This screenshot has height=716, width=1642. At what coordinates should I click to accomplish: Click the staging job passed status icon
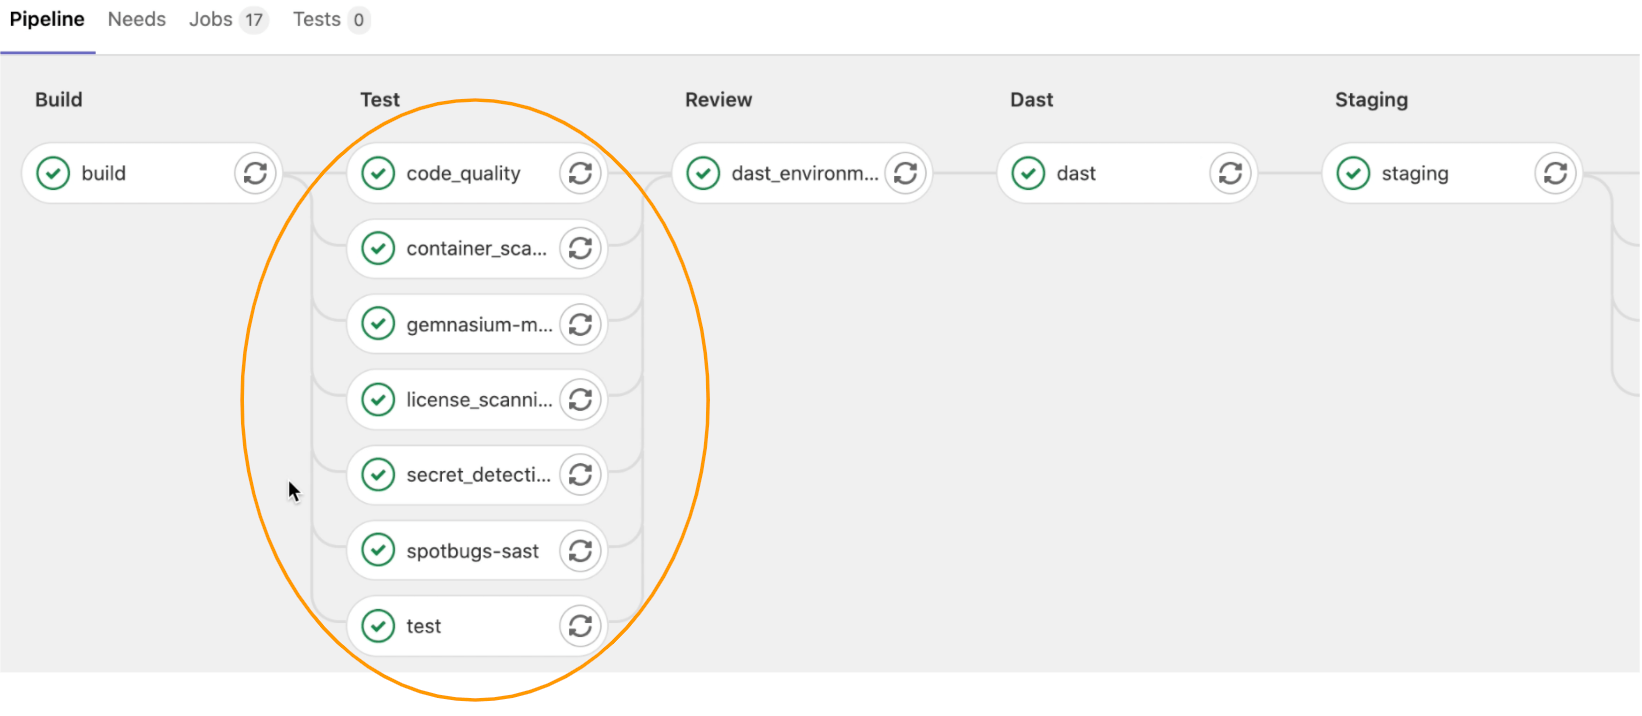point(1353,173)
